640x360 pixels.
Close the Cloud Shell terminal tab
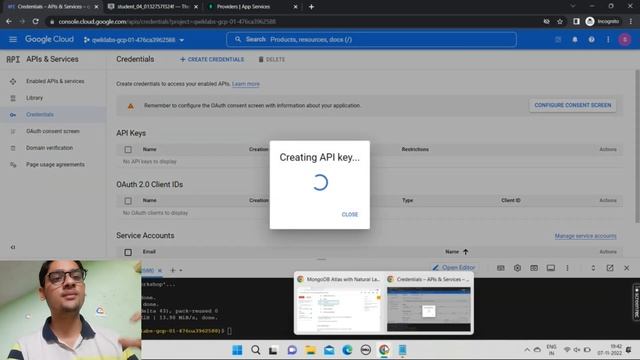[160, 270]
